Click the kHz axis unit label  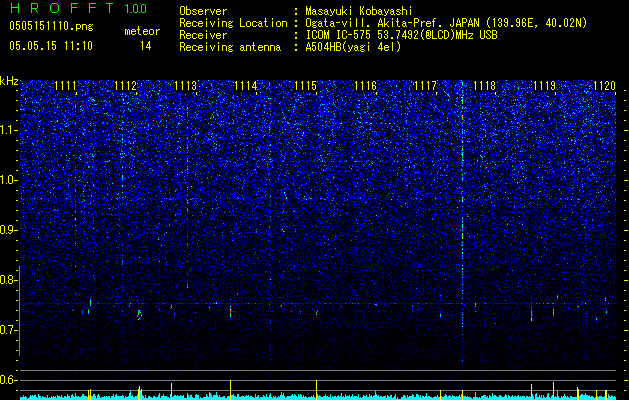coord(9,81)
